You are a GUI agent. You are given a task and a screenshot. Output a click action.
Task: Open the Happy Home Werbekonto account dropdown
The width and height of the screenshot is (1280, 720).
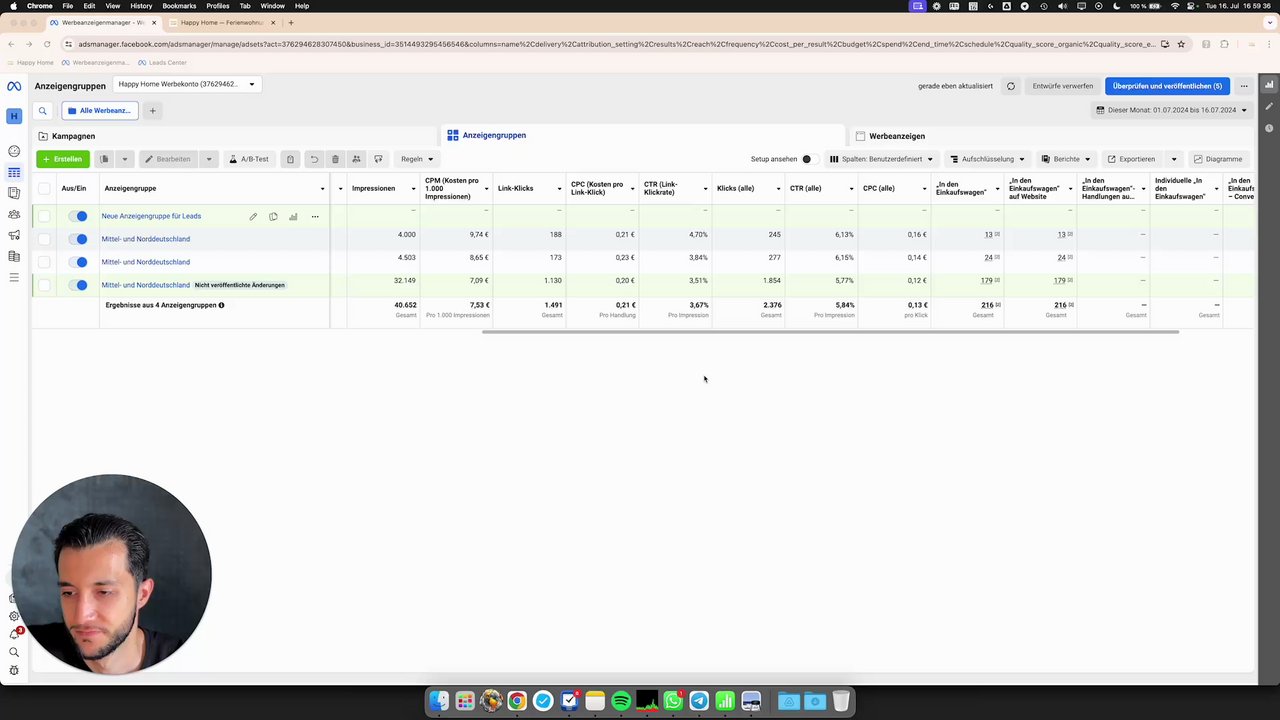(187, 84)
